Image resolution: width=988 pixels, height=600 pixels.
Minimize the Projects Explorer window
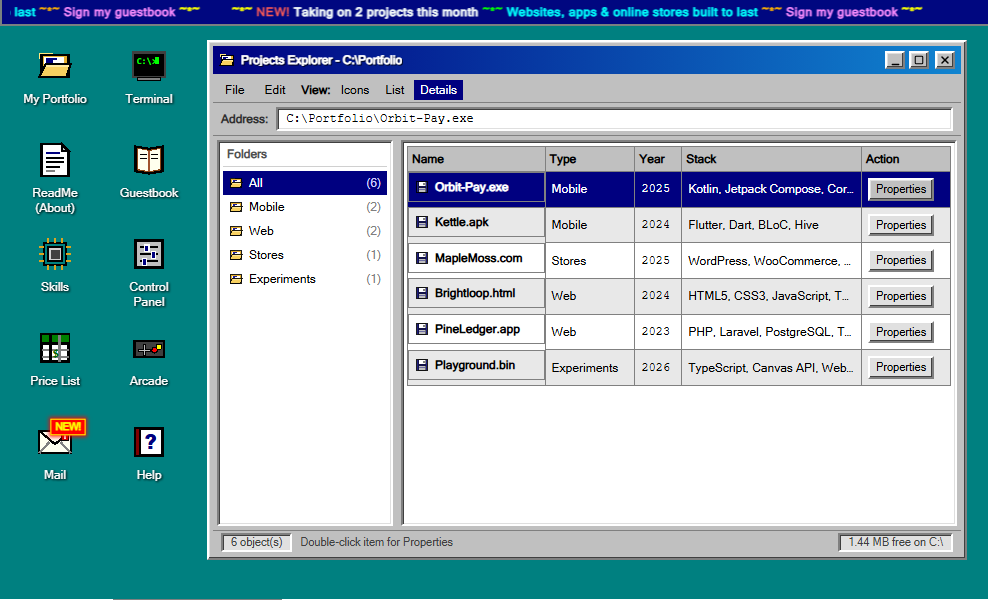(895, 60)
